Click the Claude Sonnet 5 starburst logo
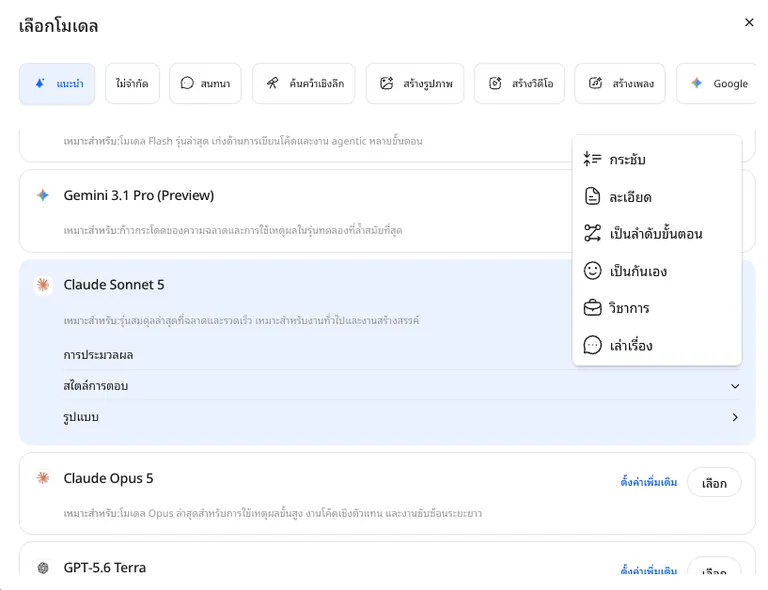This screenshot has width=768, height=590. coord(43,284)
